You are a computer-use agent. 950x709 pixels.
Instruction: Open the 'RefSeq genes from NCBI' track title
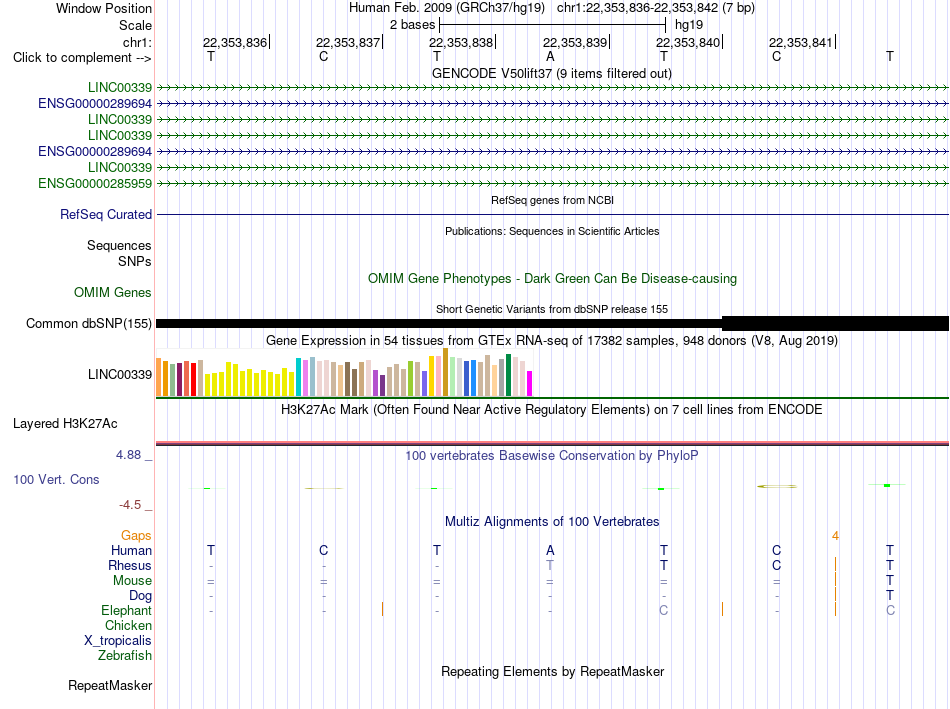552,200
